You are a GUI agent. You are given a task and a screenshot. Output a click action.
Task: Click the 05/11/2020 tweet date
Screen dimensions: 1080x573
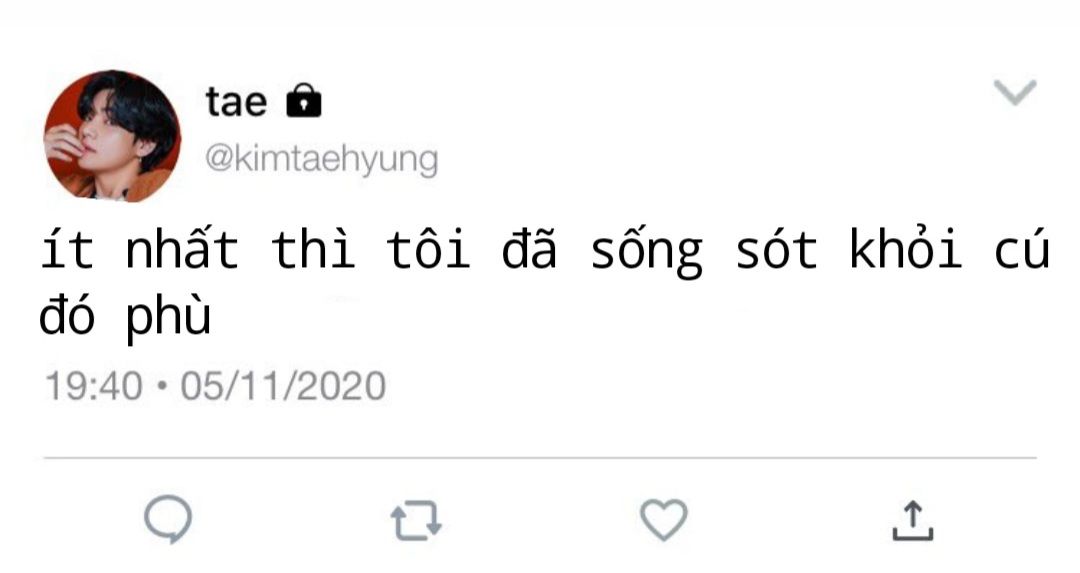tap(283, 386)
